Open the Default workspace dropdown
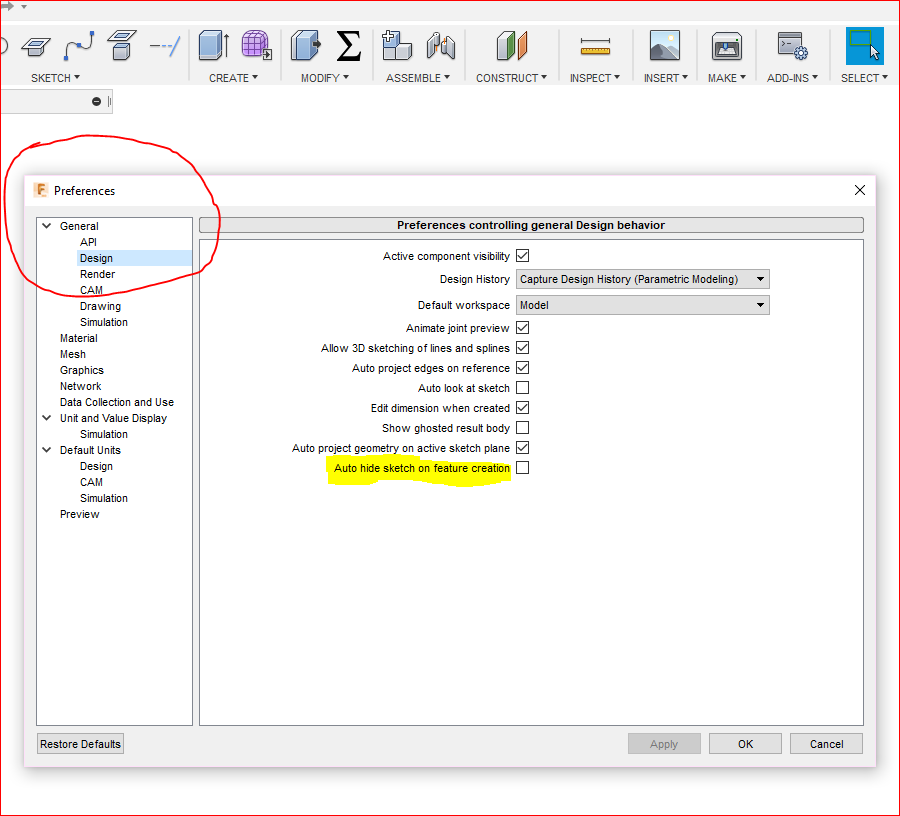Screen dimensions: 900x816 (x=643, y=305)
